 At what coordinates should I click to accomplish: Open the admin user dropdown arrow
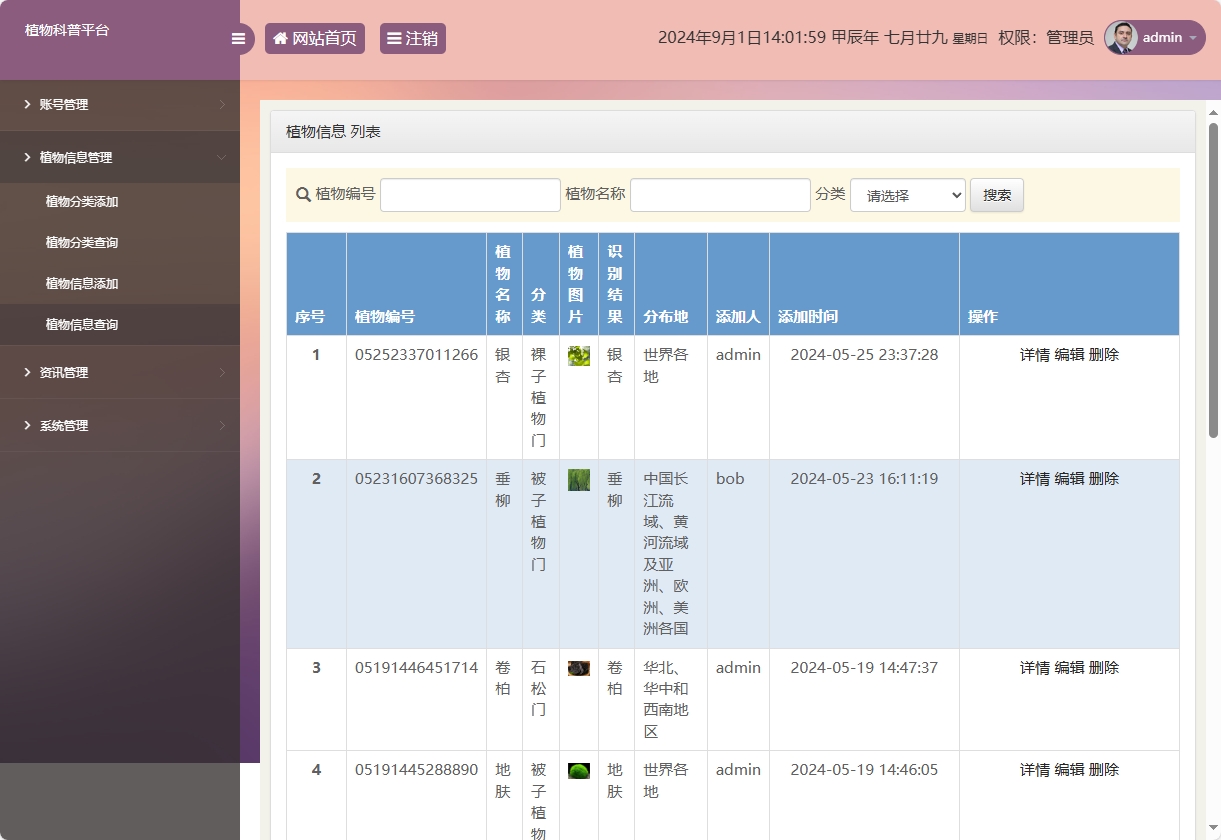pos(1193,38)
